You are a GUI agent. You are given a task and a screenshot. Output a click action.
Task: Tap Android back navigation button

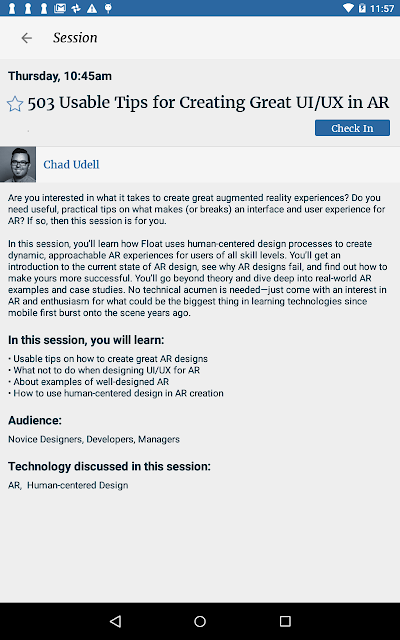(116, 621)
